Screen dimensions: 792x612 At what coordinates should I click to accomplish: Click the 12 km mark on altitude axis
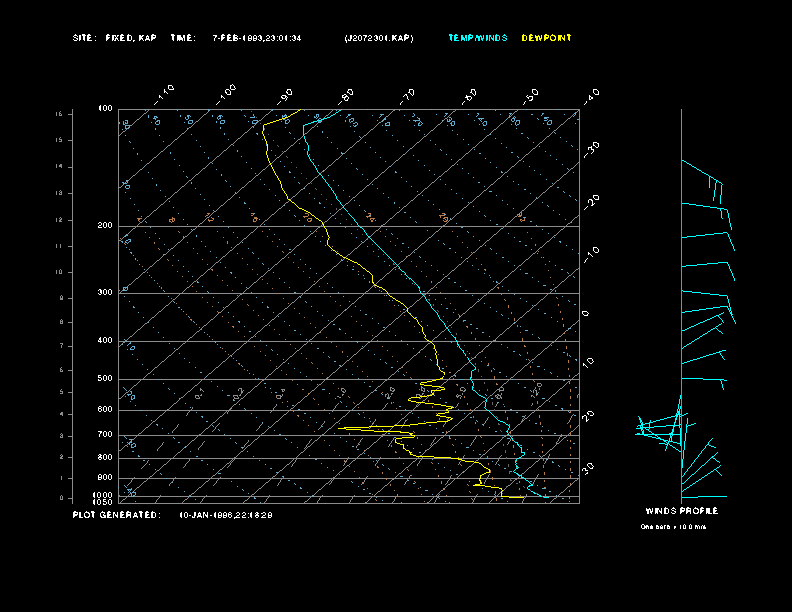pyautogui.click(x=59, y=220)
